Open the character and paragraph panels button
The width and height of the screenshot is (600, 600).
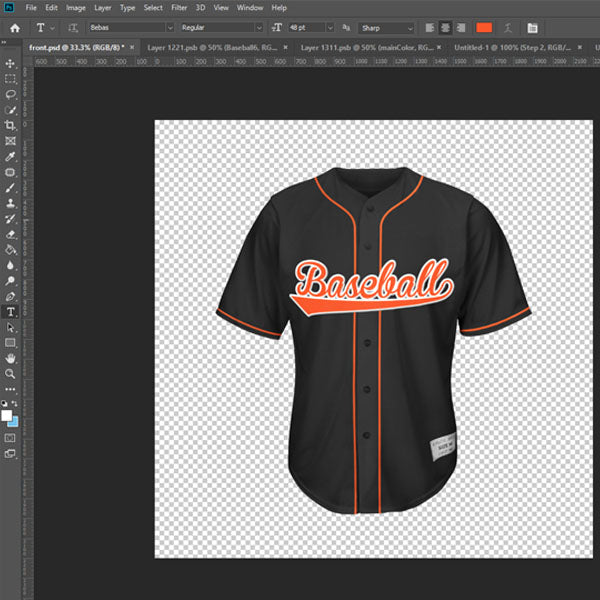tap(532, 28)
